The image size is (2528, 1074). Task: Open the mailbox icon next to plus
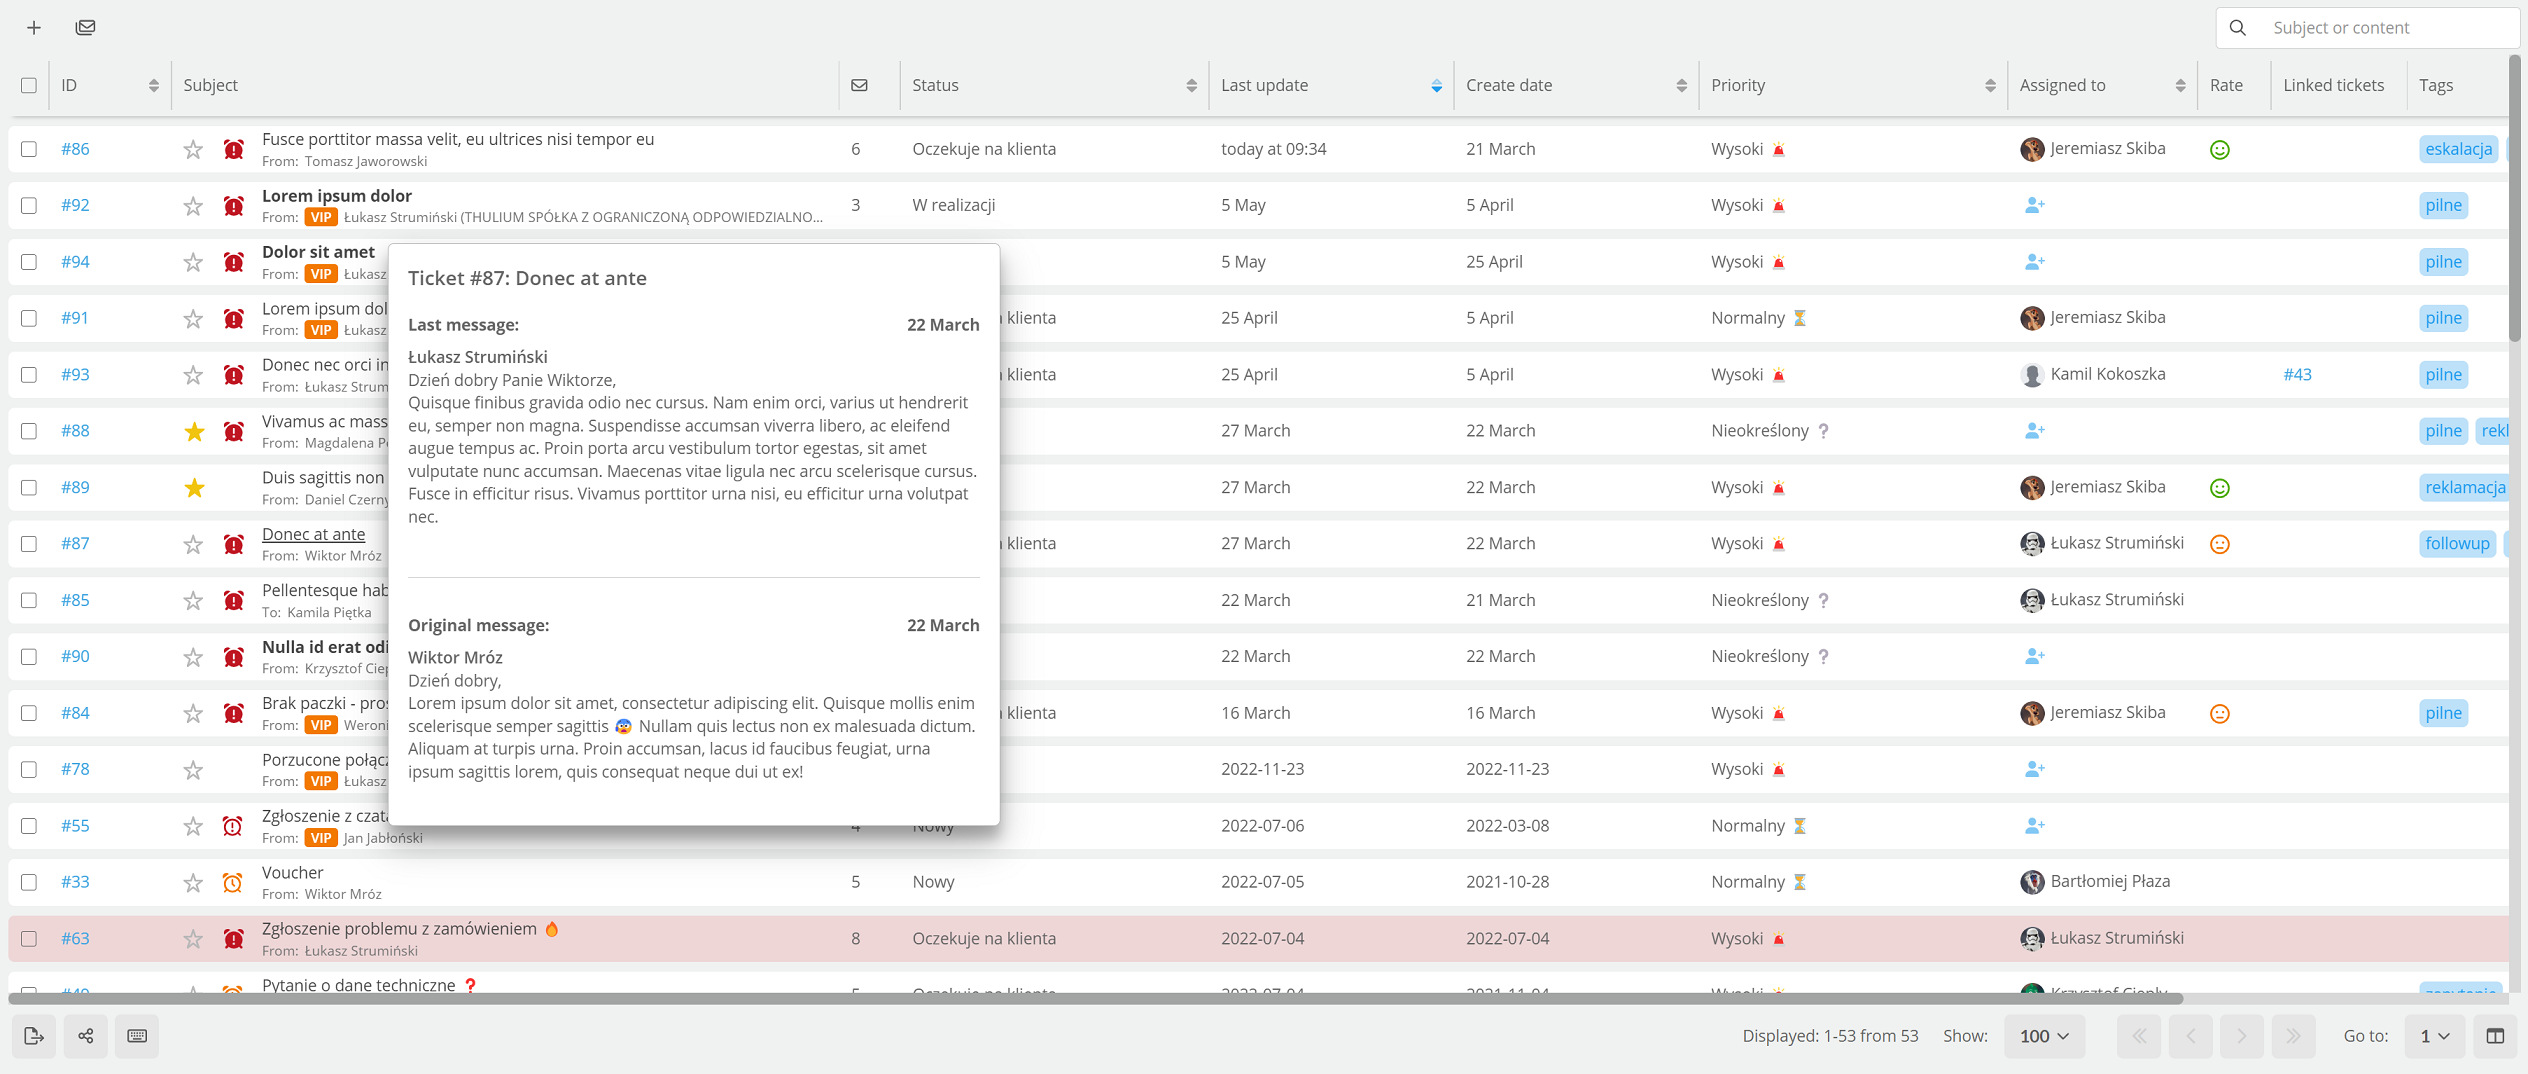[x=86, y=27]
